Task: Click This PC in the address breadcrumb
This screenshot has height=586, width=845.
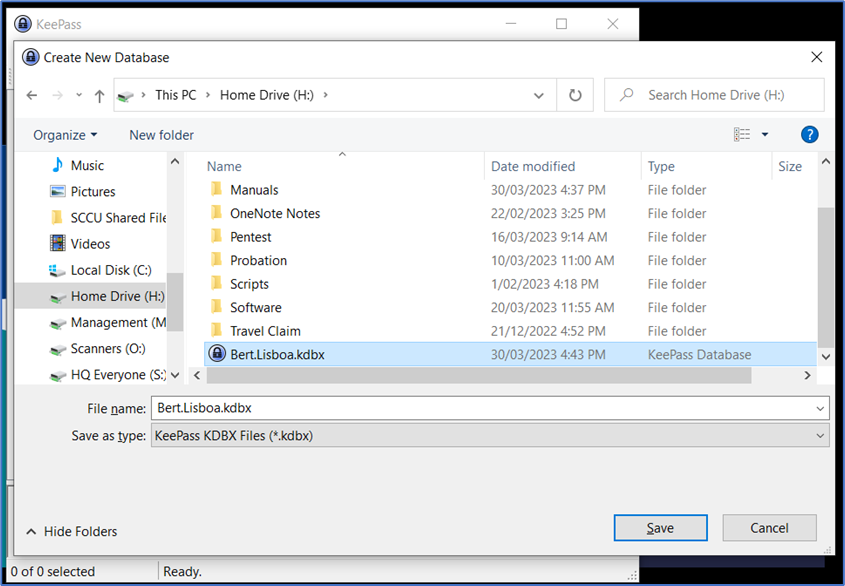Action: pyautogui.click(x=176, y=95)
